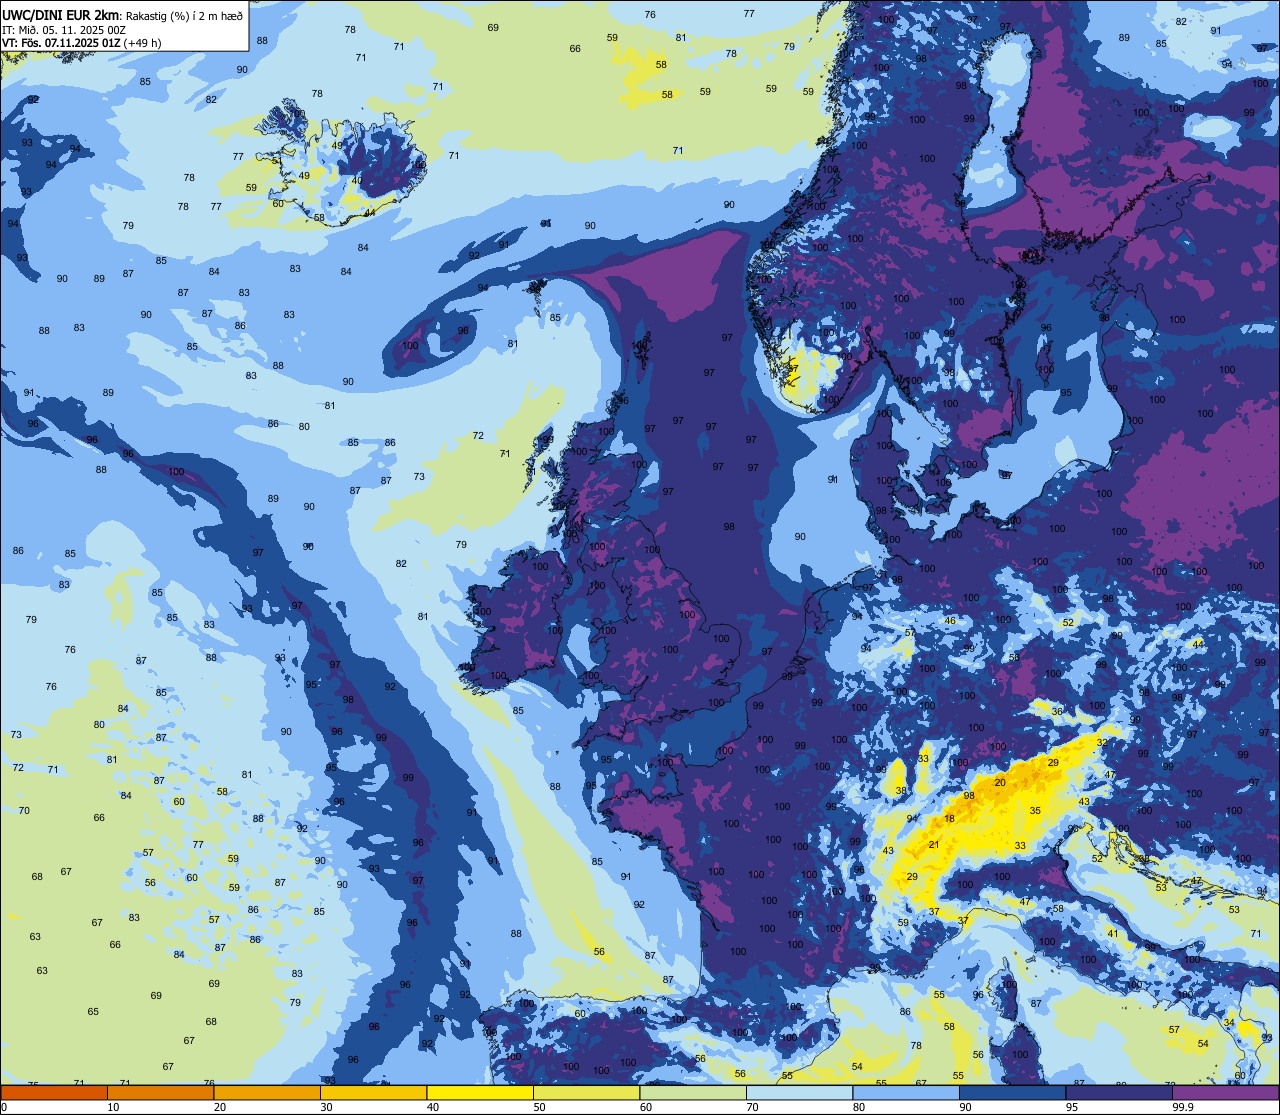Click the humidity value "18" over the Alps

[x=950, y=819]
